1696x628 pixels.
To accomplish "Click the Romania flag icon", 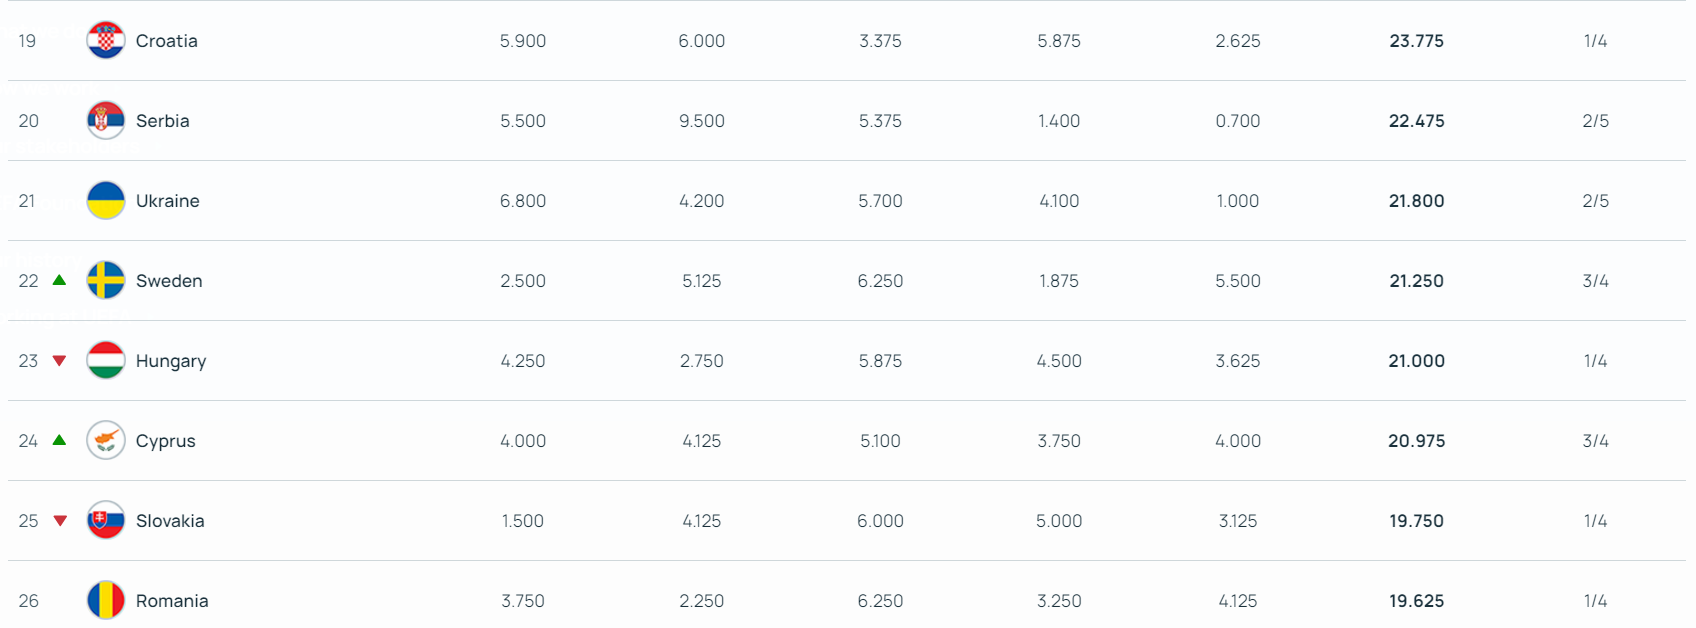I will [105, 600].
